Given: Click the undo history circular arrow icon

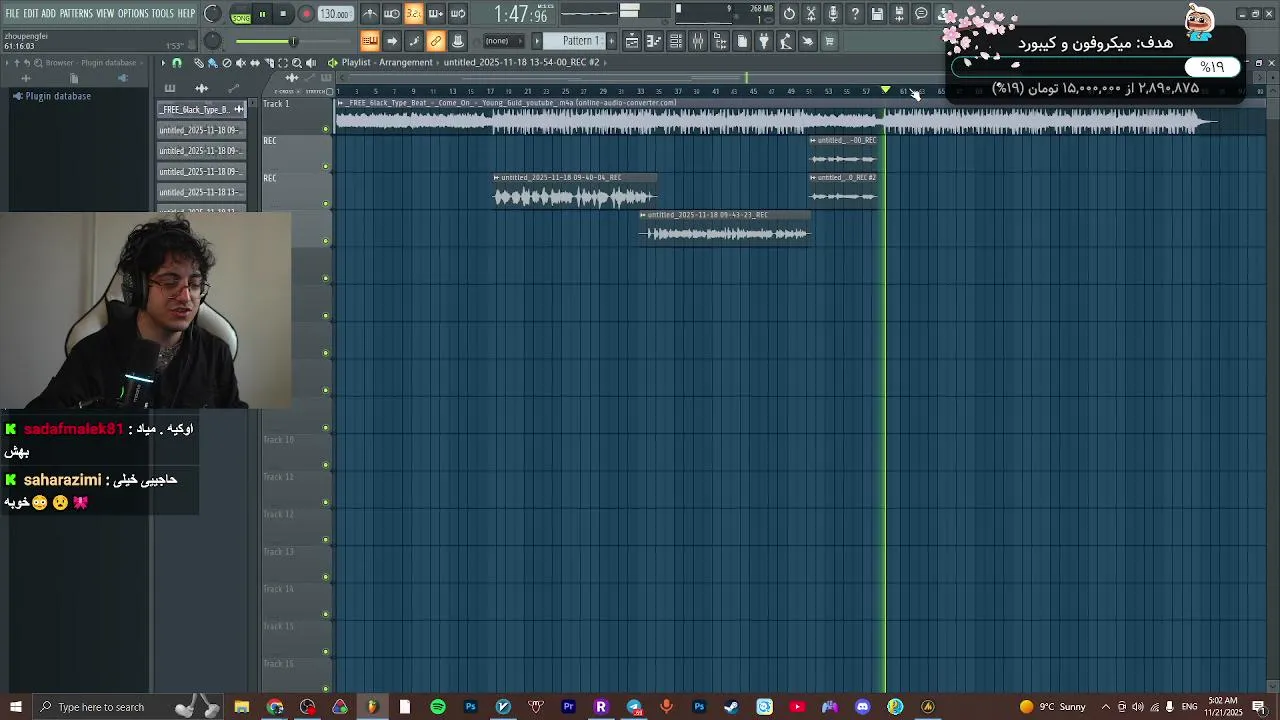Looking at the screenshot, I should (789, 14).
